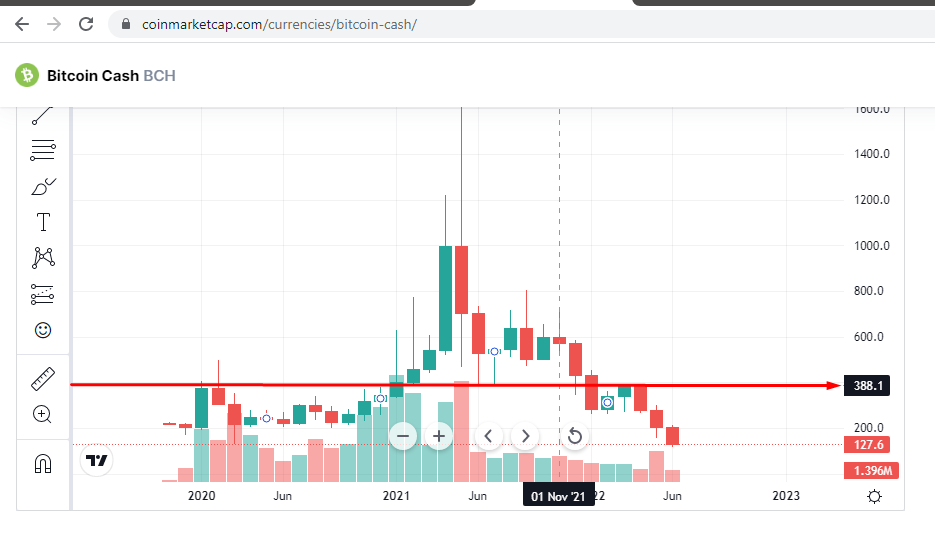Image resolution: width=935 pixels, height=541 pixels.
Task: Click the 800.0 price axis label
Action: [868, 291]
